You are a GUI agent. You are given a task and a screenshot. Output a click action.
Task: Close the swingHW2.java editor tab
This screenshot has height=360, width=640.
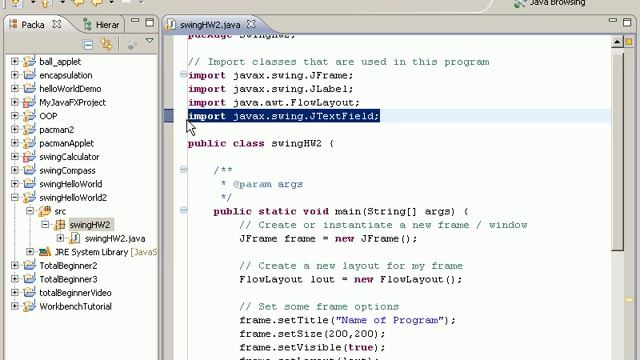(251, 24)
